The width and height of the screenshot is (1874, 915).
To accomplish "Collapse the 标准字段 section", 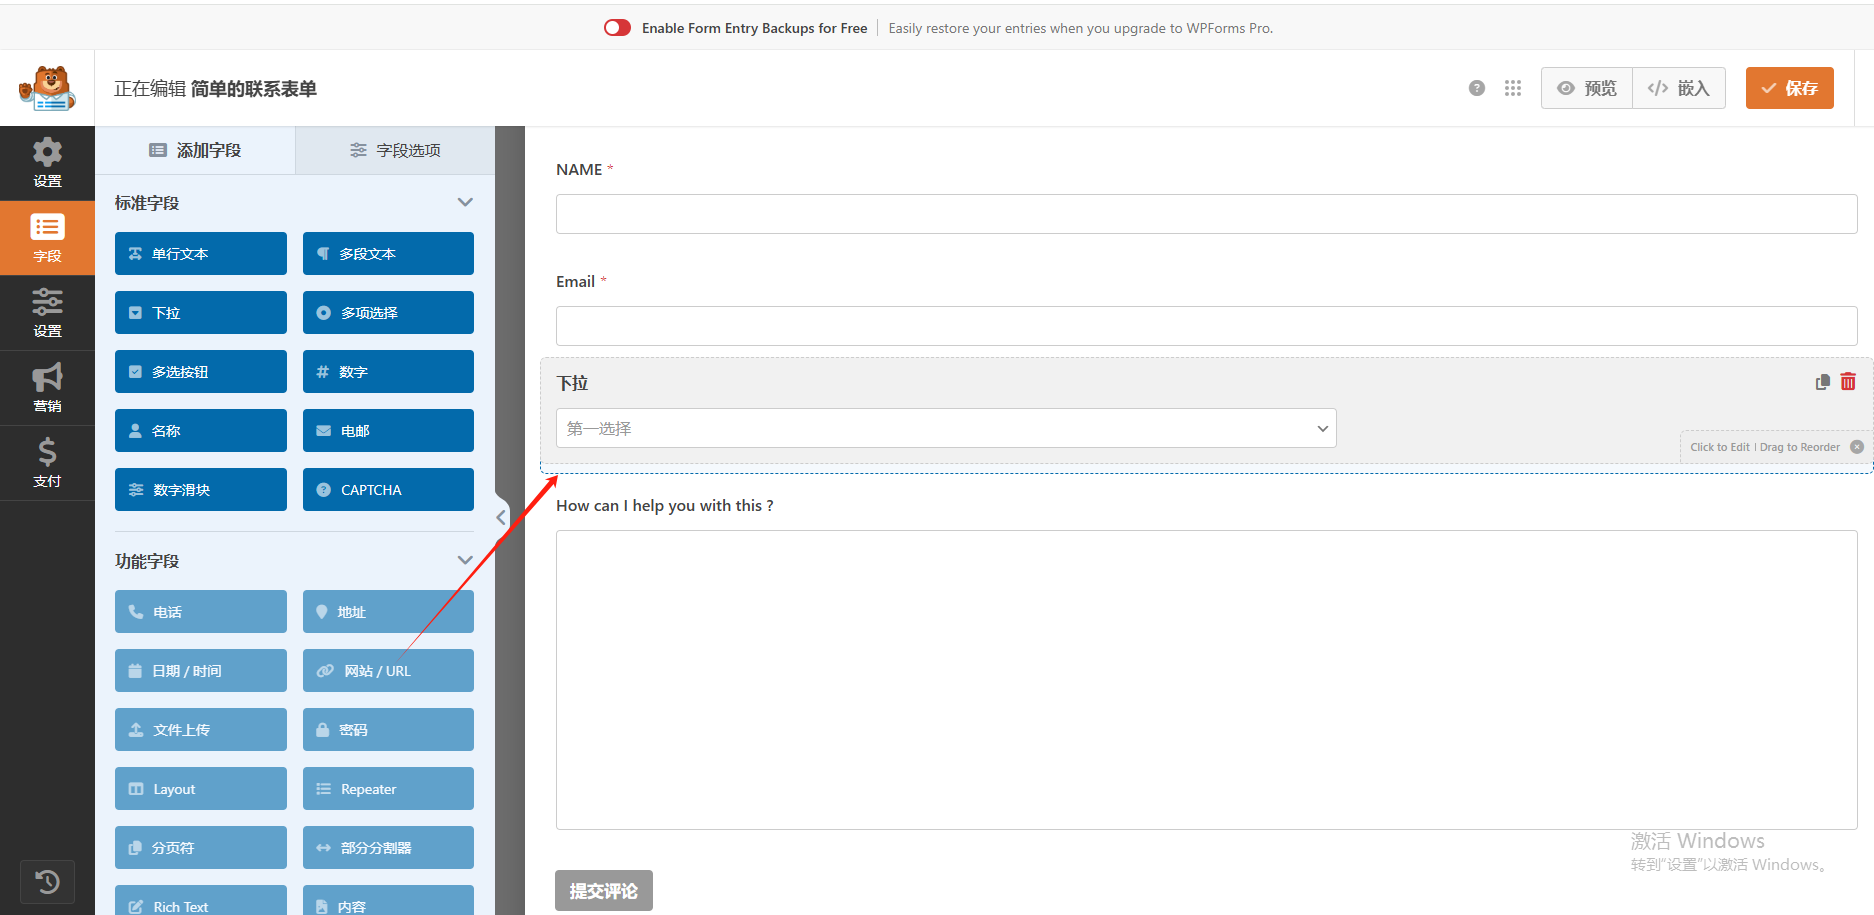I will click(465, 202).
